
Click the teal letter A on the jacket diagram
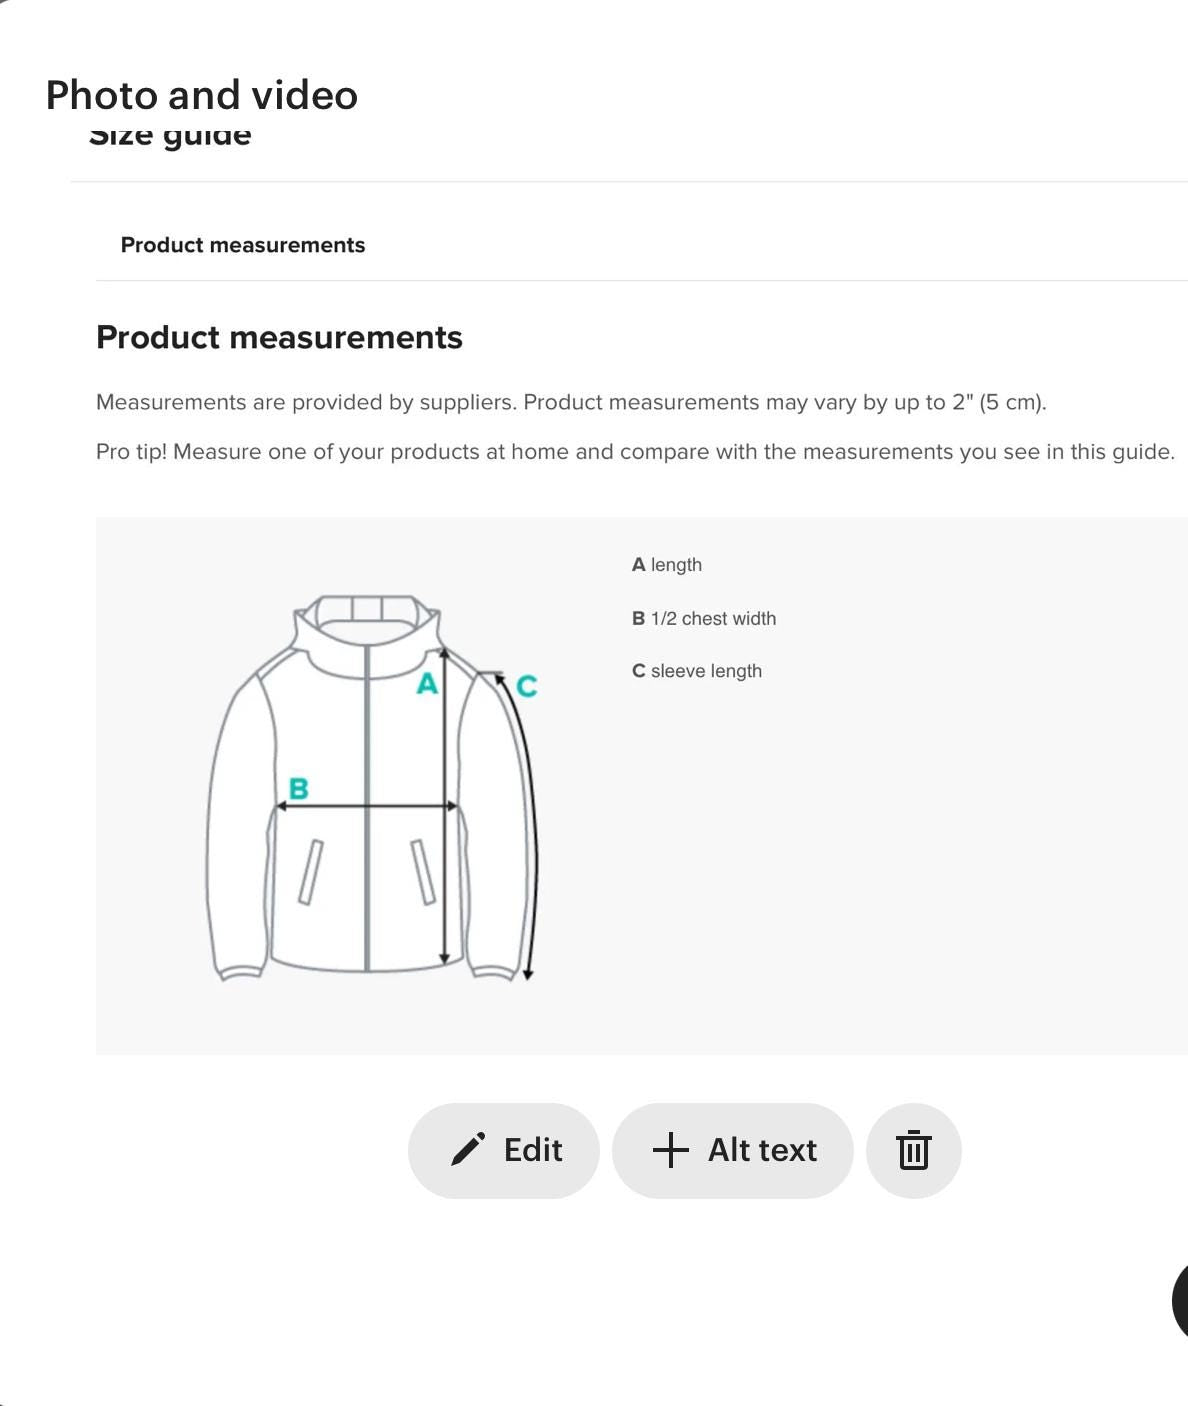pos(426,684)
